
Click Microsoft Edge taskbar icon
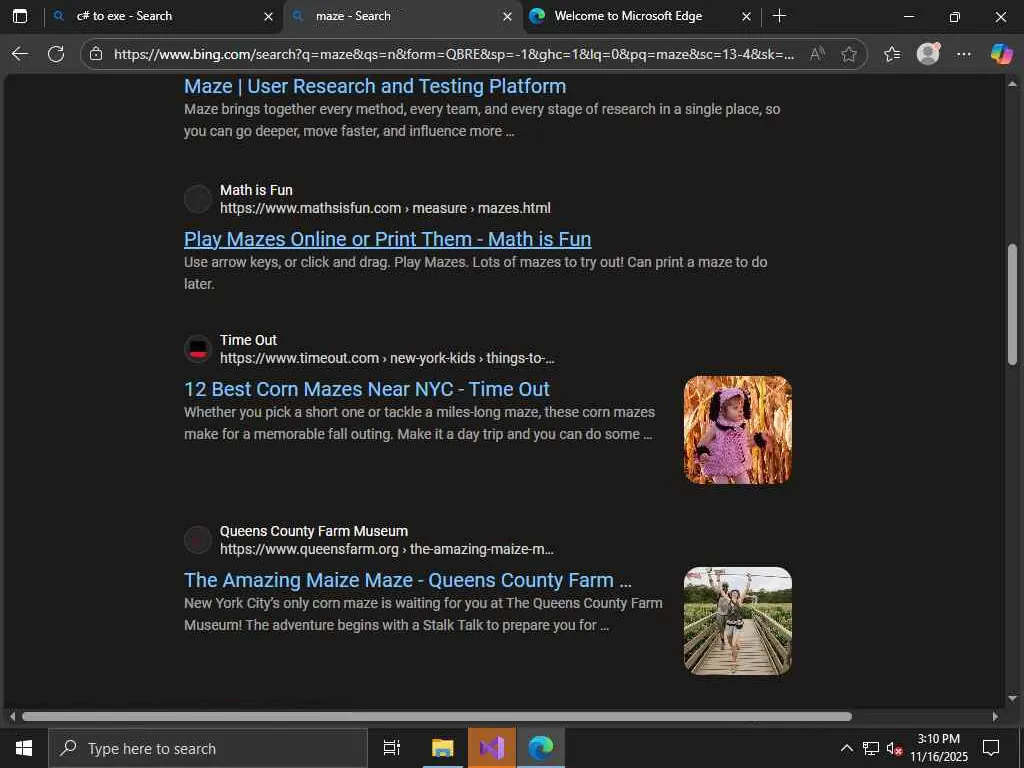pyautogui.click(x=541, y=748)
